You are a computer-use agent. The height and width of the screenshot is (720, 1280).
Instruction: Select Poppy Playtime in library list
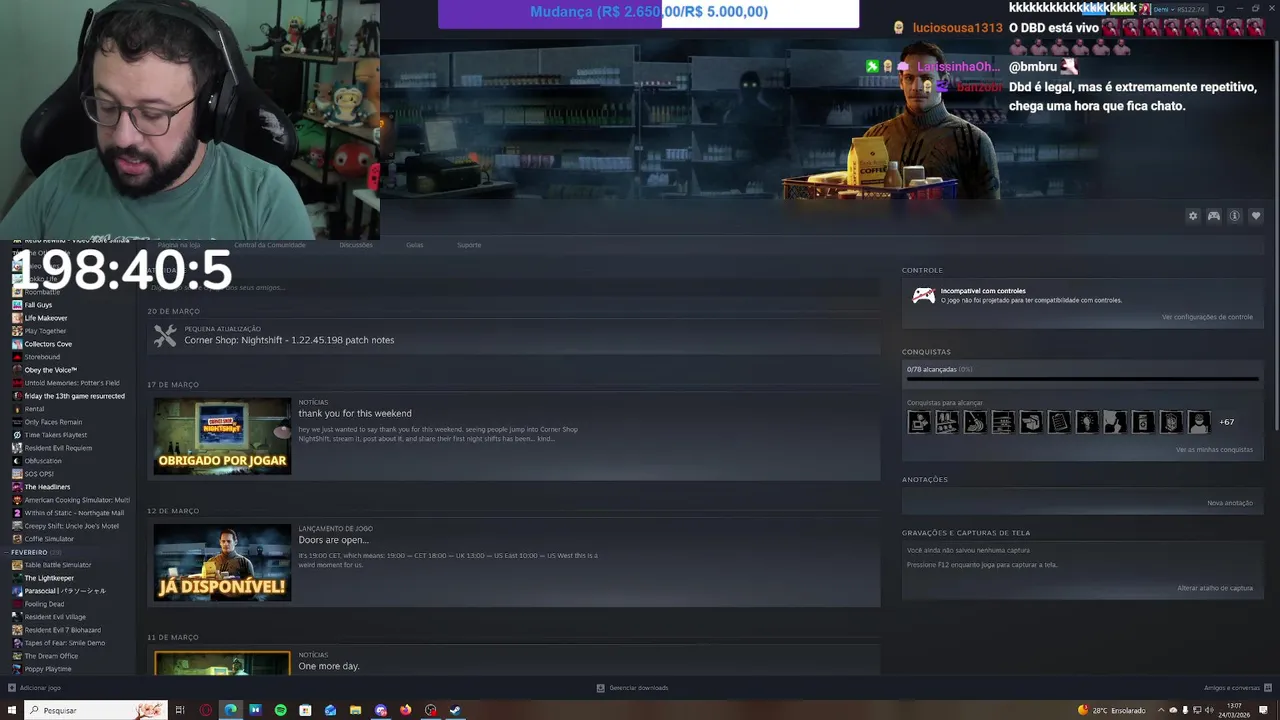(x=48, y=669)
